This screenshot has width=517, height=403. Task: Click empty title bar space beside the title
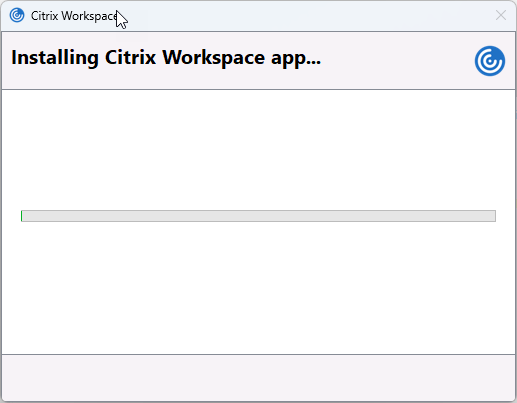[x=307, y=16]
